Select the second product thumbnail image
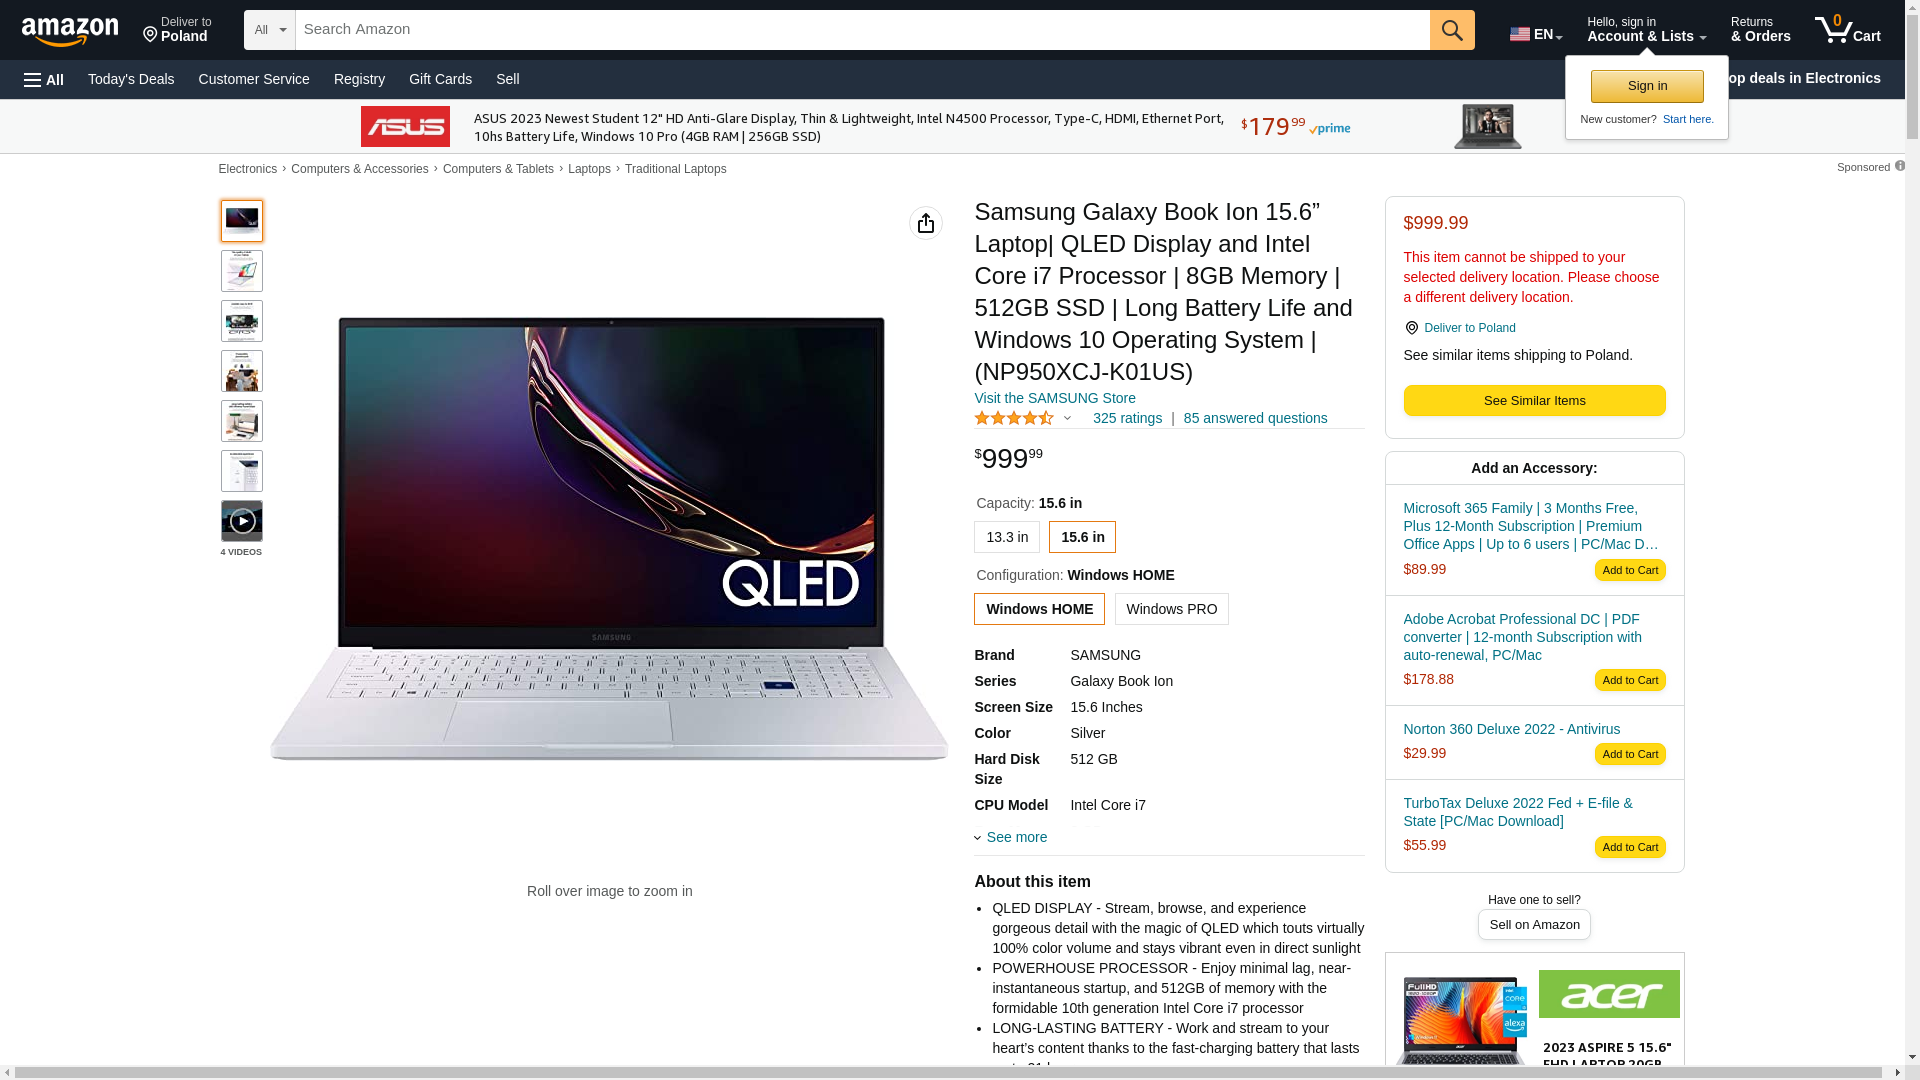The image size is (1920, 1080). (x=242, y=271)
